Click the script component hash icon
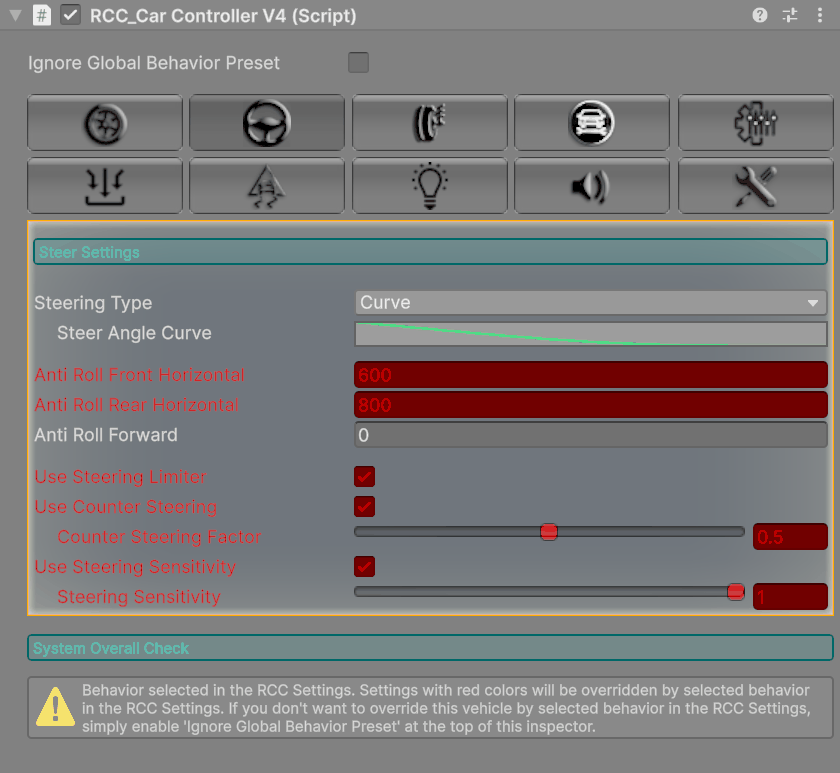 pos(42,15)
